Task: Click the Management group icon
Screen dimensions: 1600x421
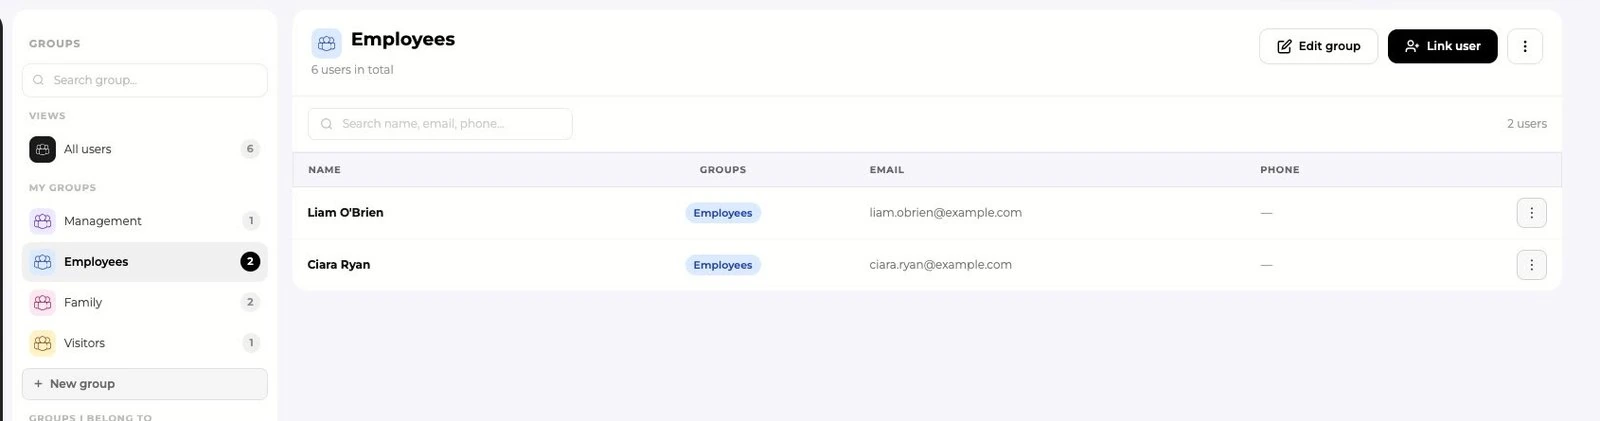Action: pos(42,221)
